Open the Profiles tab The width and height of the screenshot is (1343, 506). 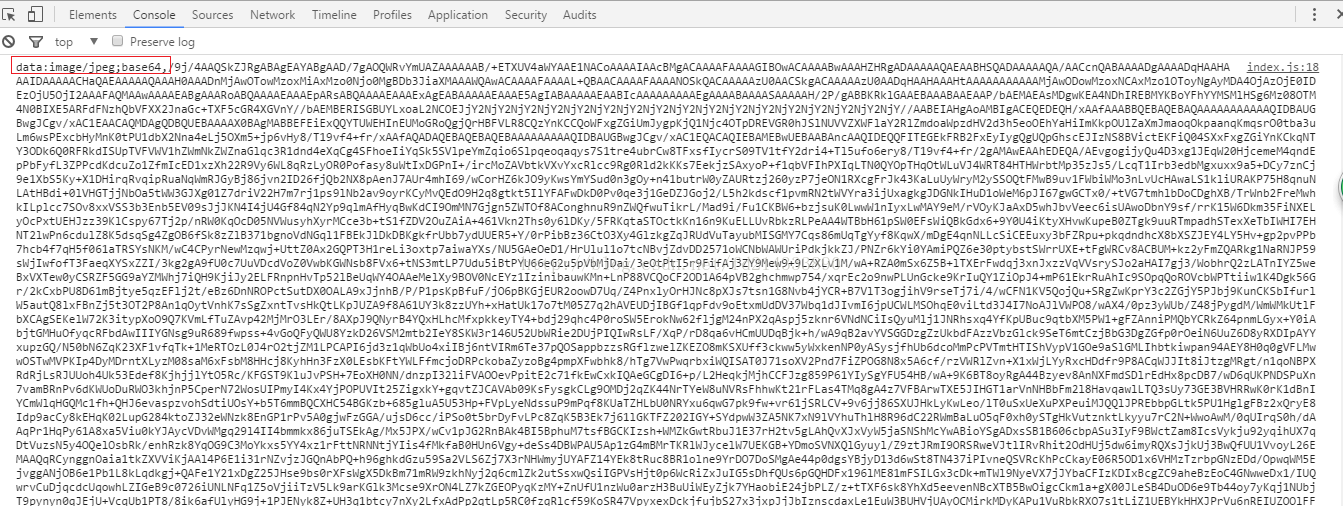392,15
